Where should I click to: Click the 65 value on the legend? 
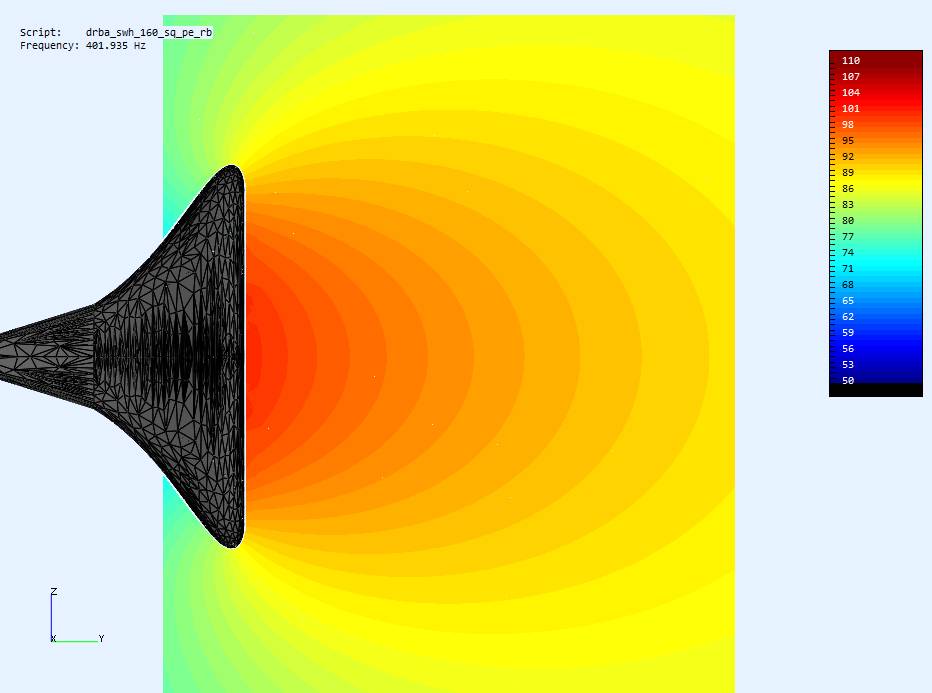(x=848, y=301)
